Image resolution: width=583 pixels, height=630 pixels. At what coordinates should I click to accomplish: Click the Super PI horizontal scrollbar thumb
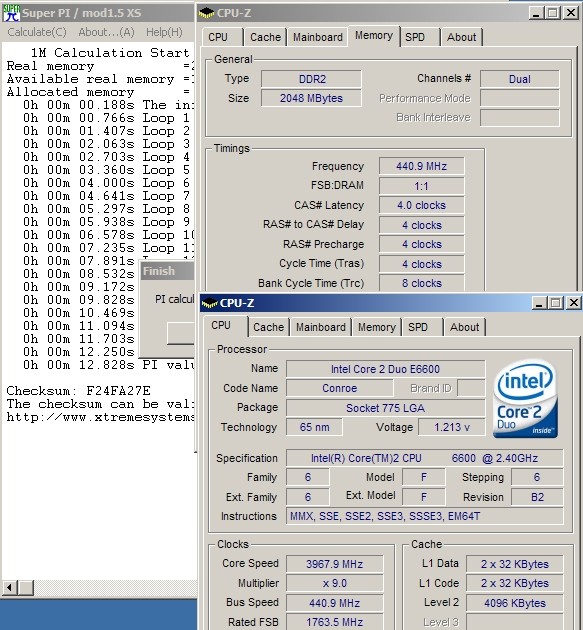click(x=26, y=588)
